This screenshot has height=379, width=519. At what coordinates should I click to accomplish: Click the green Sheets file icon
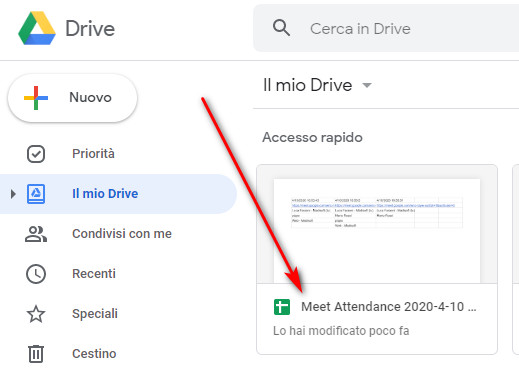pos(282,307)
